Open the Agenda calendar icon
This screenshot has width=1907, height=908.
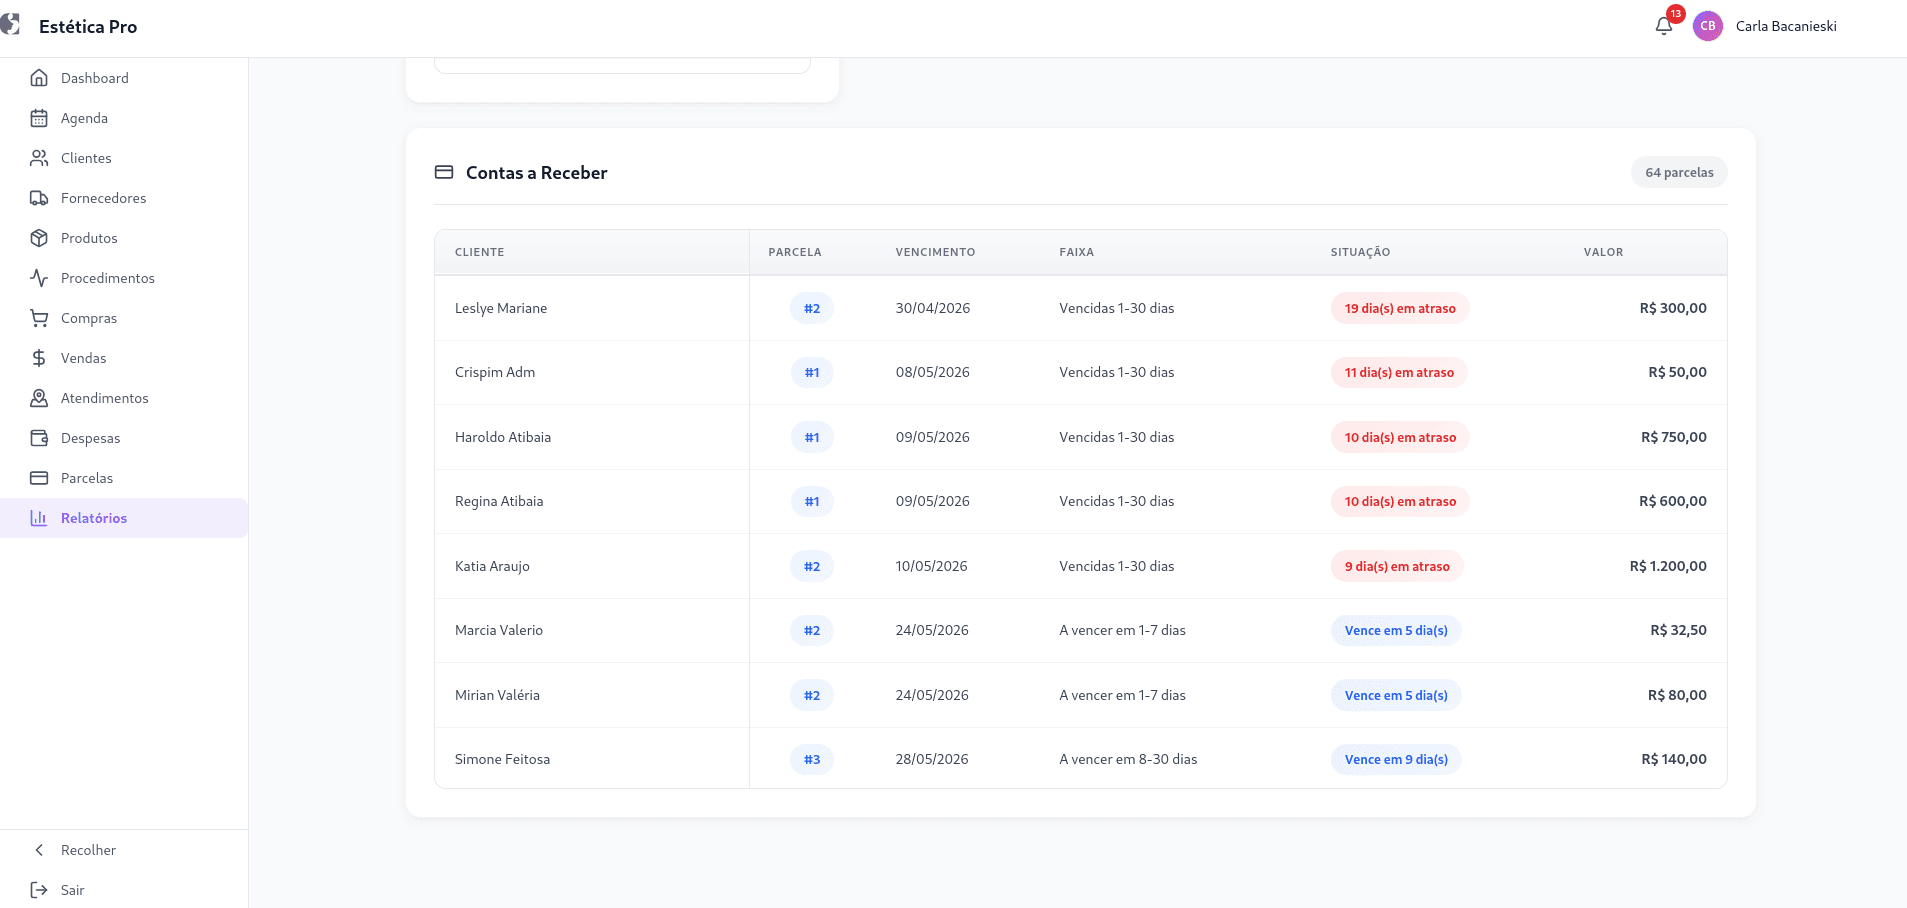point(39,118)
